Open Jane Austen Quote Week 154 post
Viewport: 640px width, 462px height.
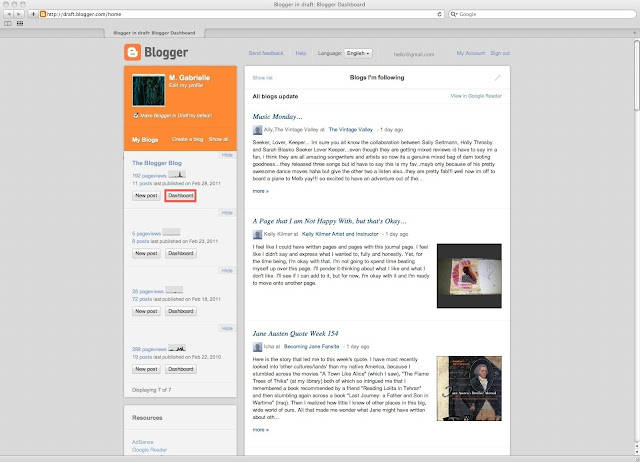point(295,333)
